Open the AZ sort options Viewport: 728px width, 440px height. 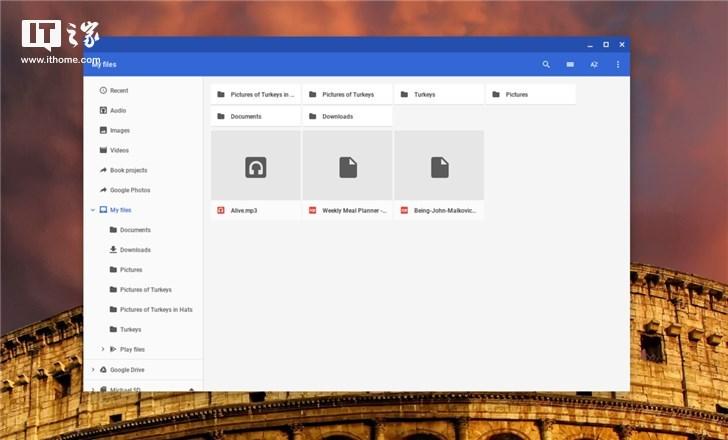(594, 65)
